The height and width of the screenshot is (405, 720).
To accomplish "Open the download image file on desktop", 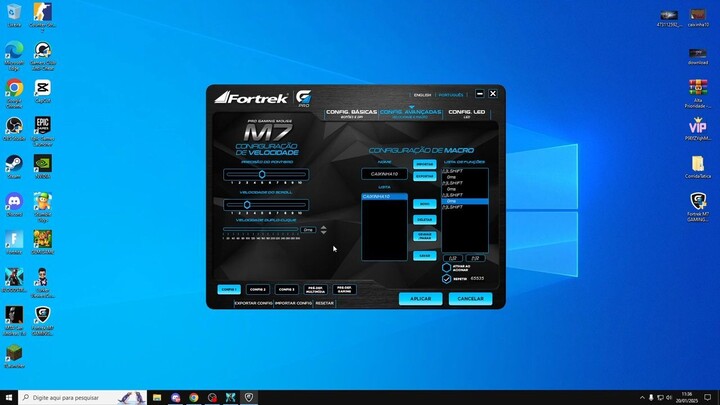I will point(698,56).
